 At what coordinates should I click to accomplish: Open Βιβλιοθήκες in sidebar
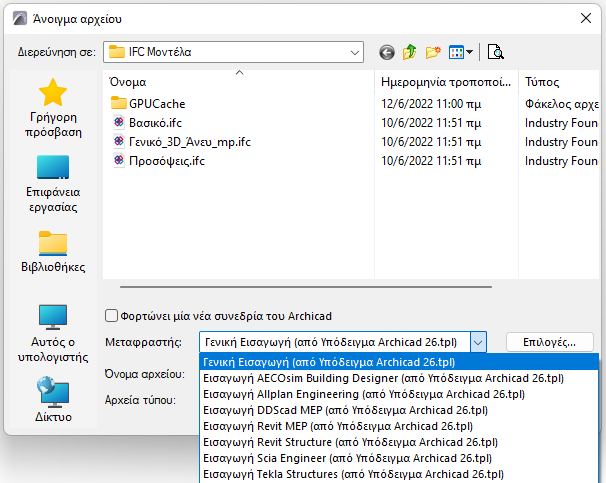(x=53, y=252)
